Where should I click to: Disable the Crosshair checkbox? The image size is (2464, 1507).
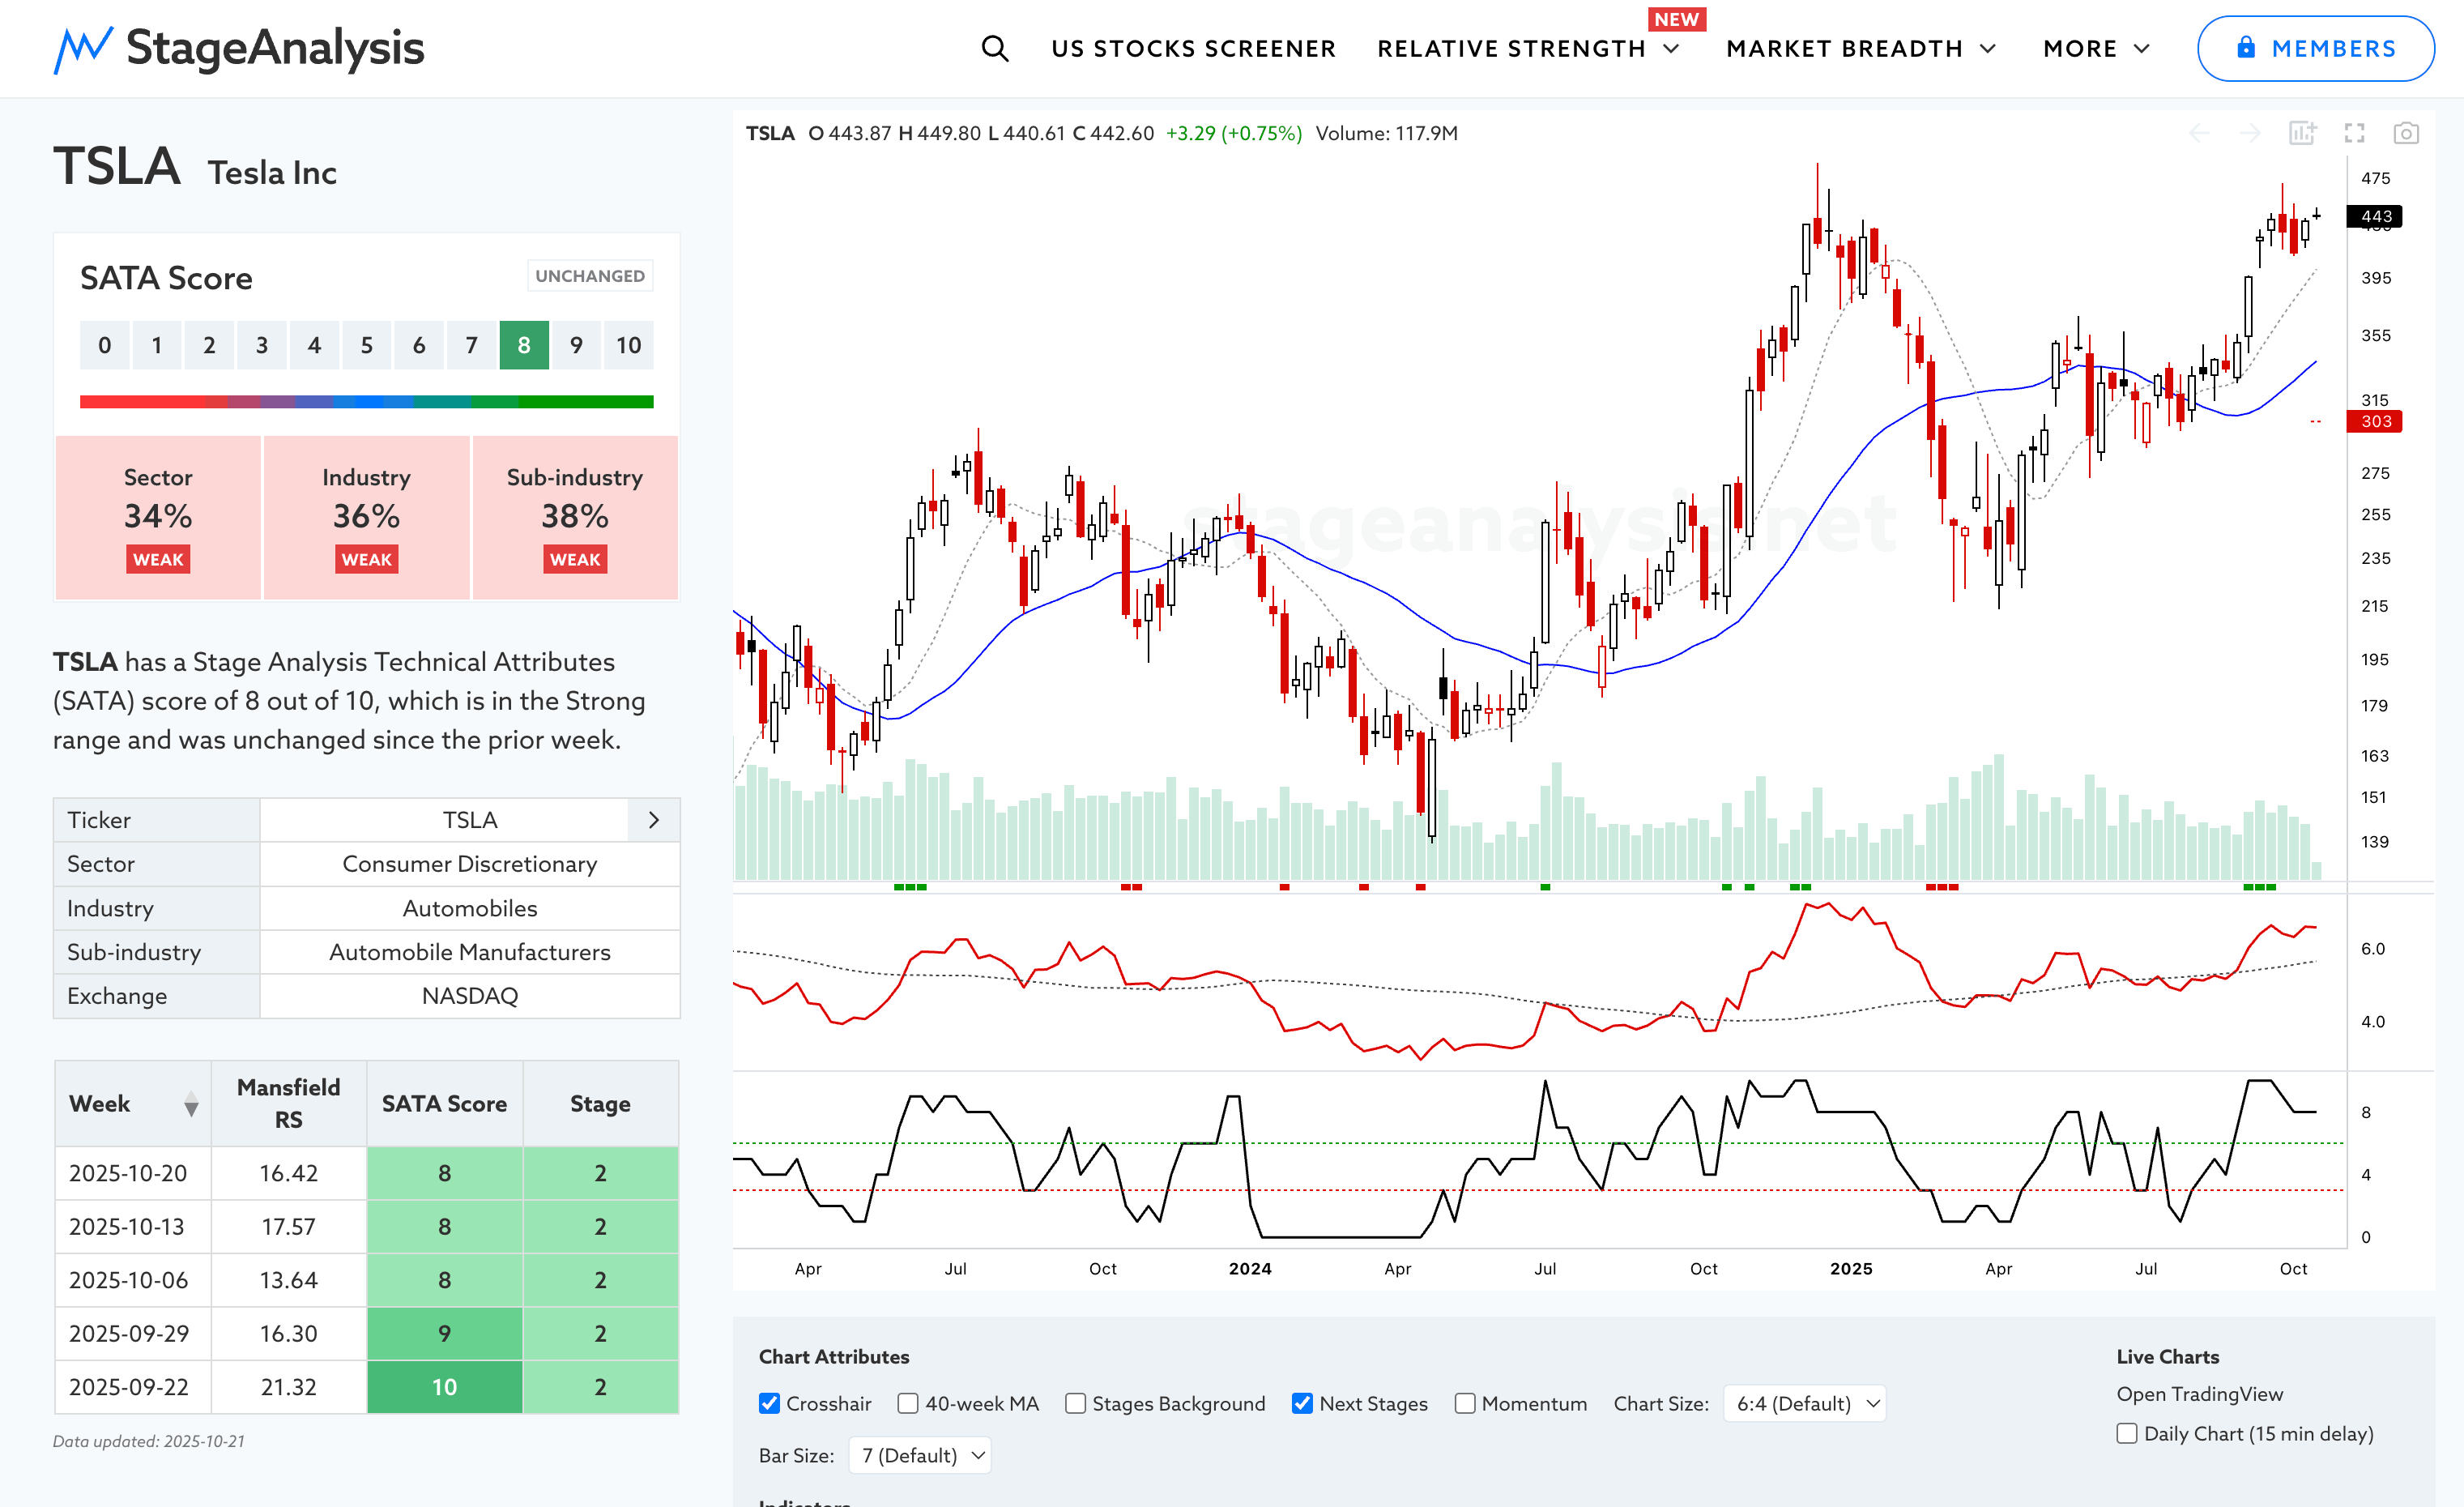tap(769, 1403)
